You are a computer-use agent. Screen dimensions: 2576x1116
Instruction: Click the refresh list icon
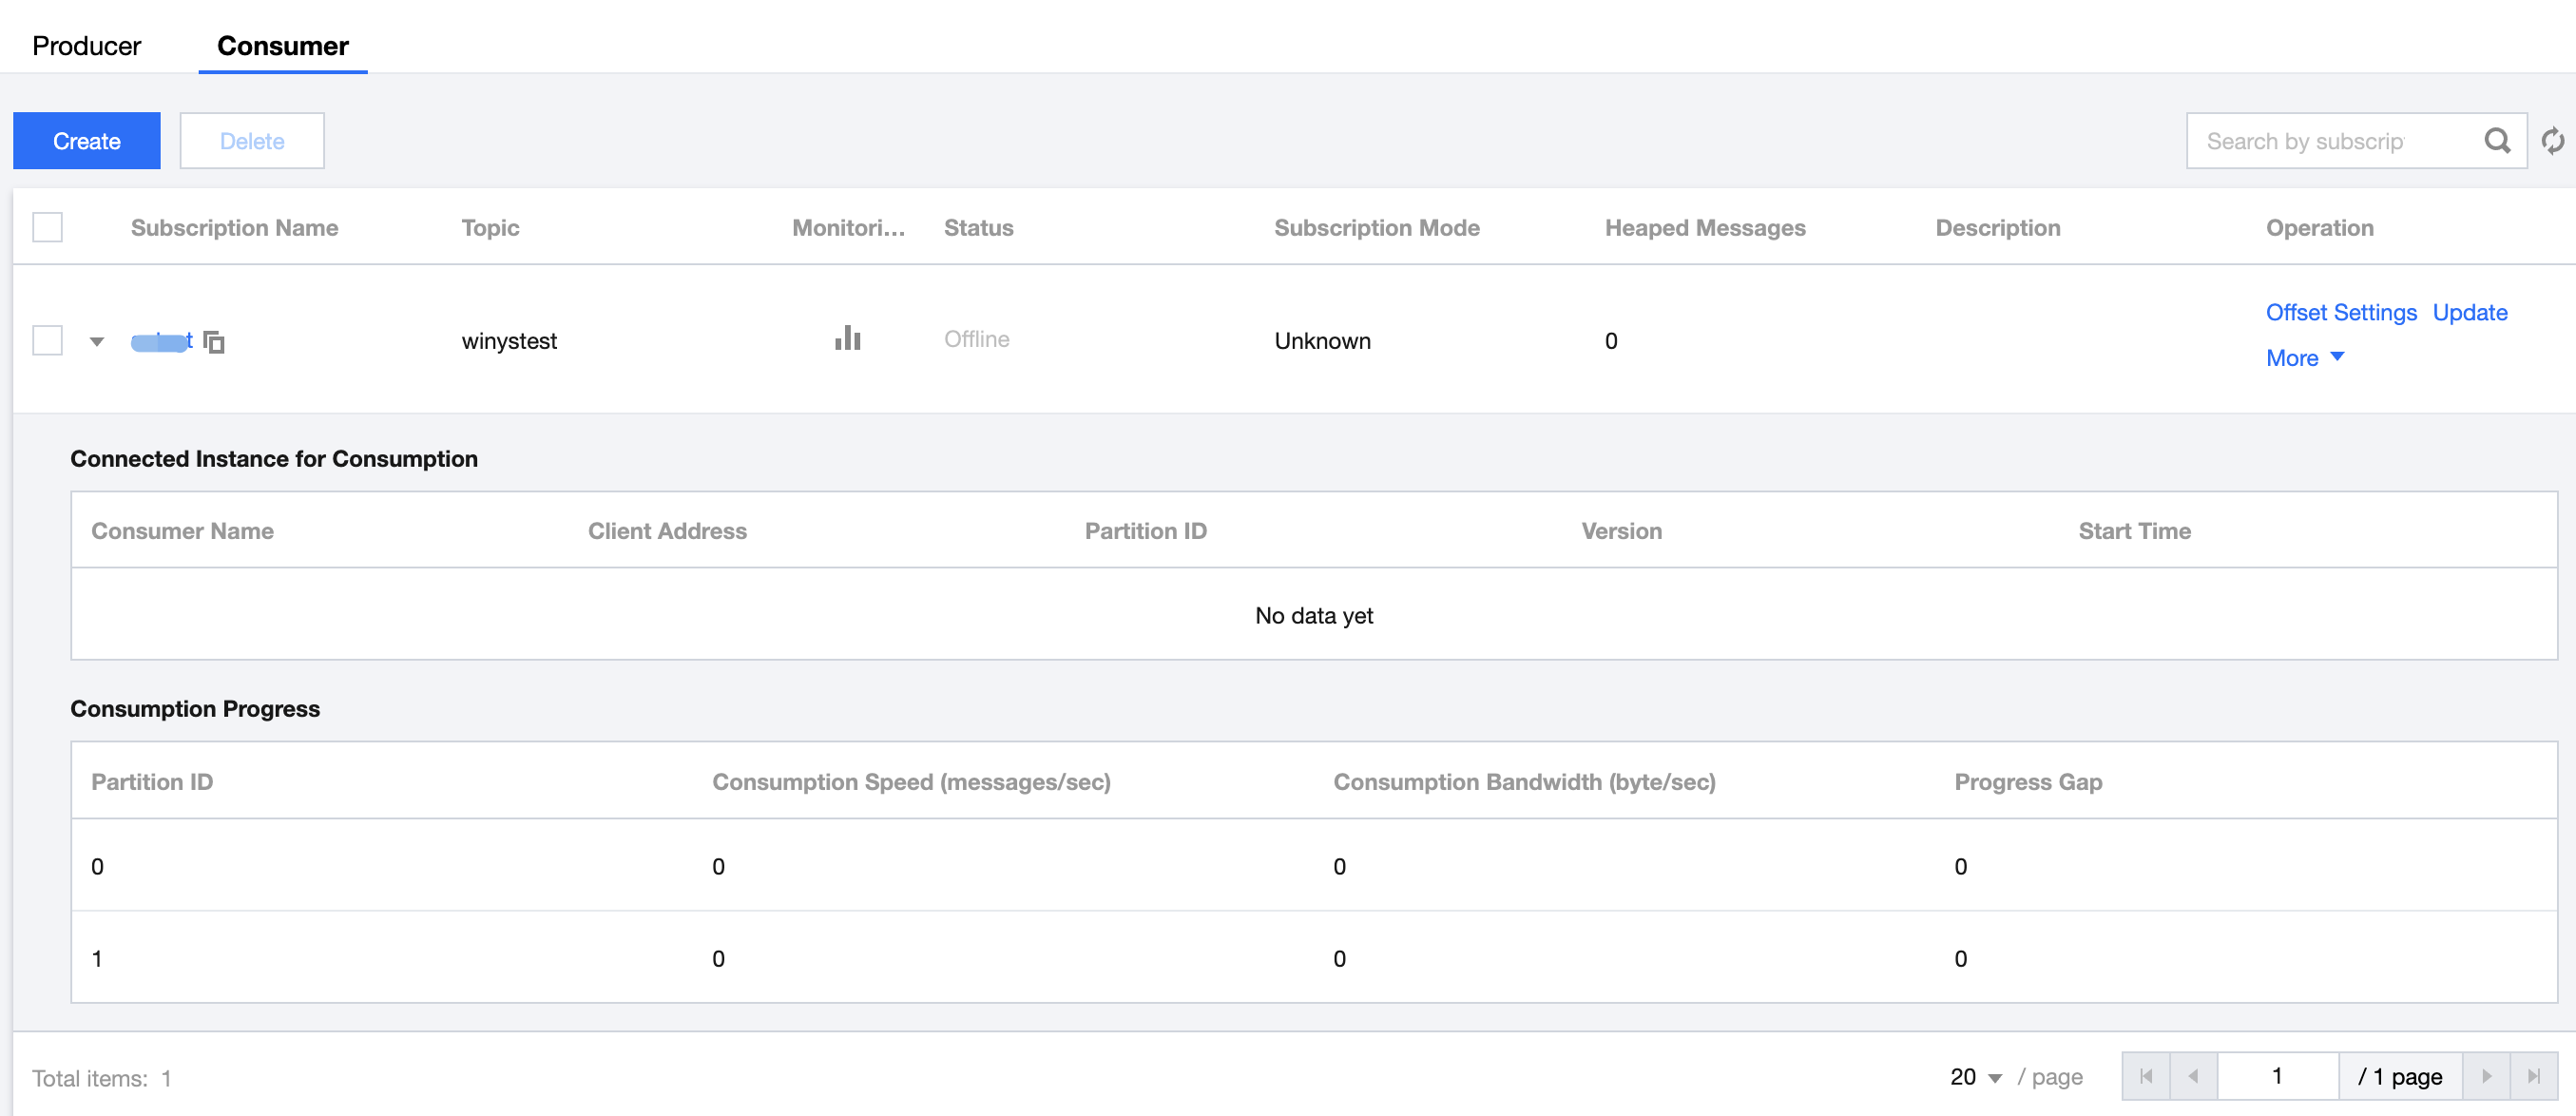pos(2553,141)
